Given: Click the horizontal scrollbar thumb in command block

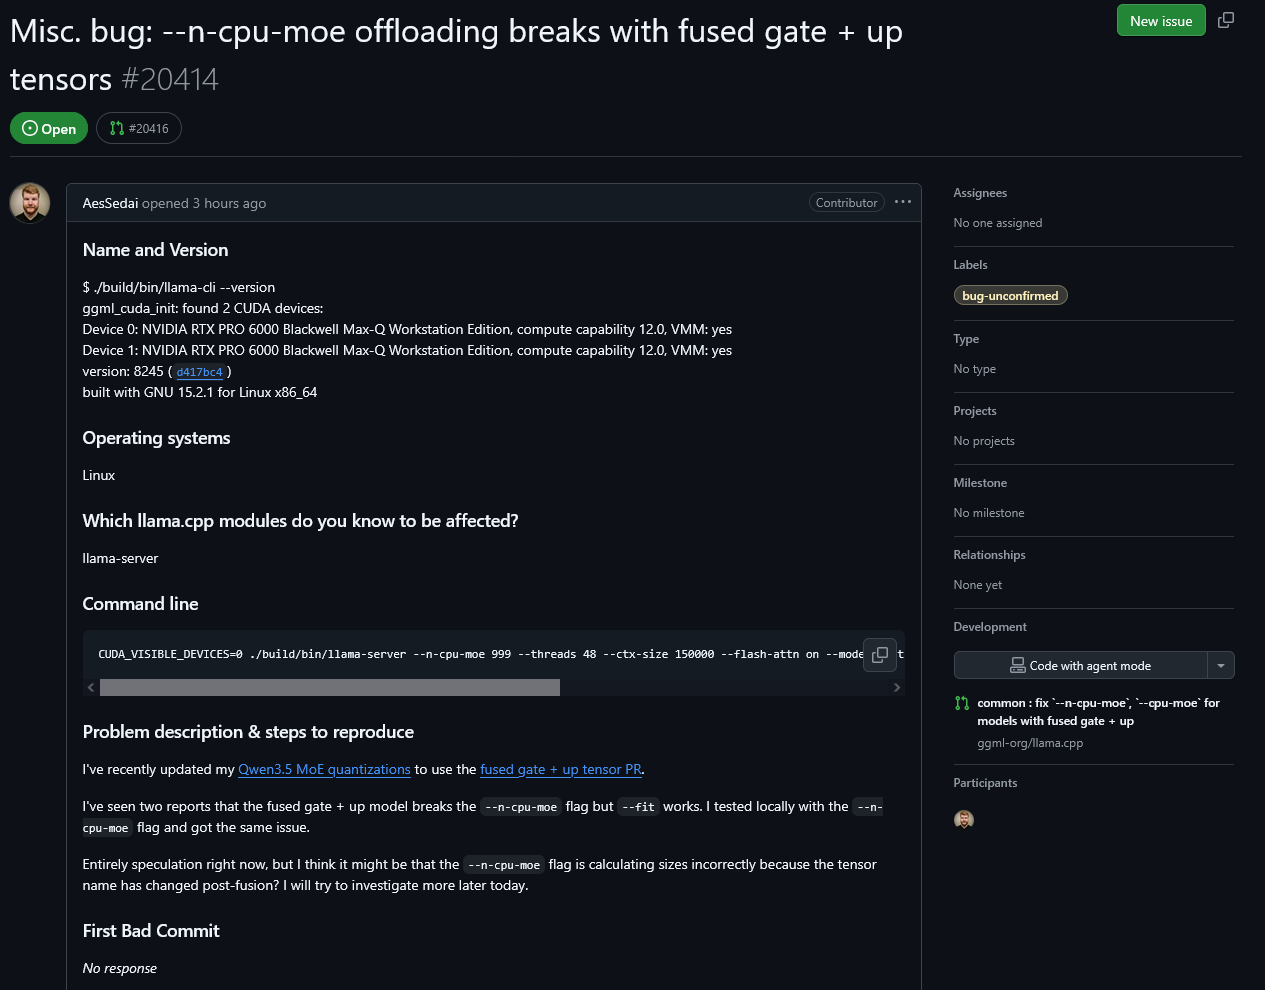Looking at the screenshot, I should (x=330, y=688).
